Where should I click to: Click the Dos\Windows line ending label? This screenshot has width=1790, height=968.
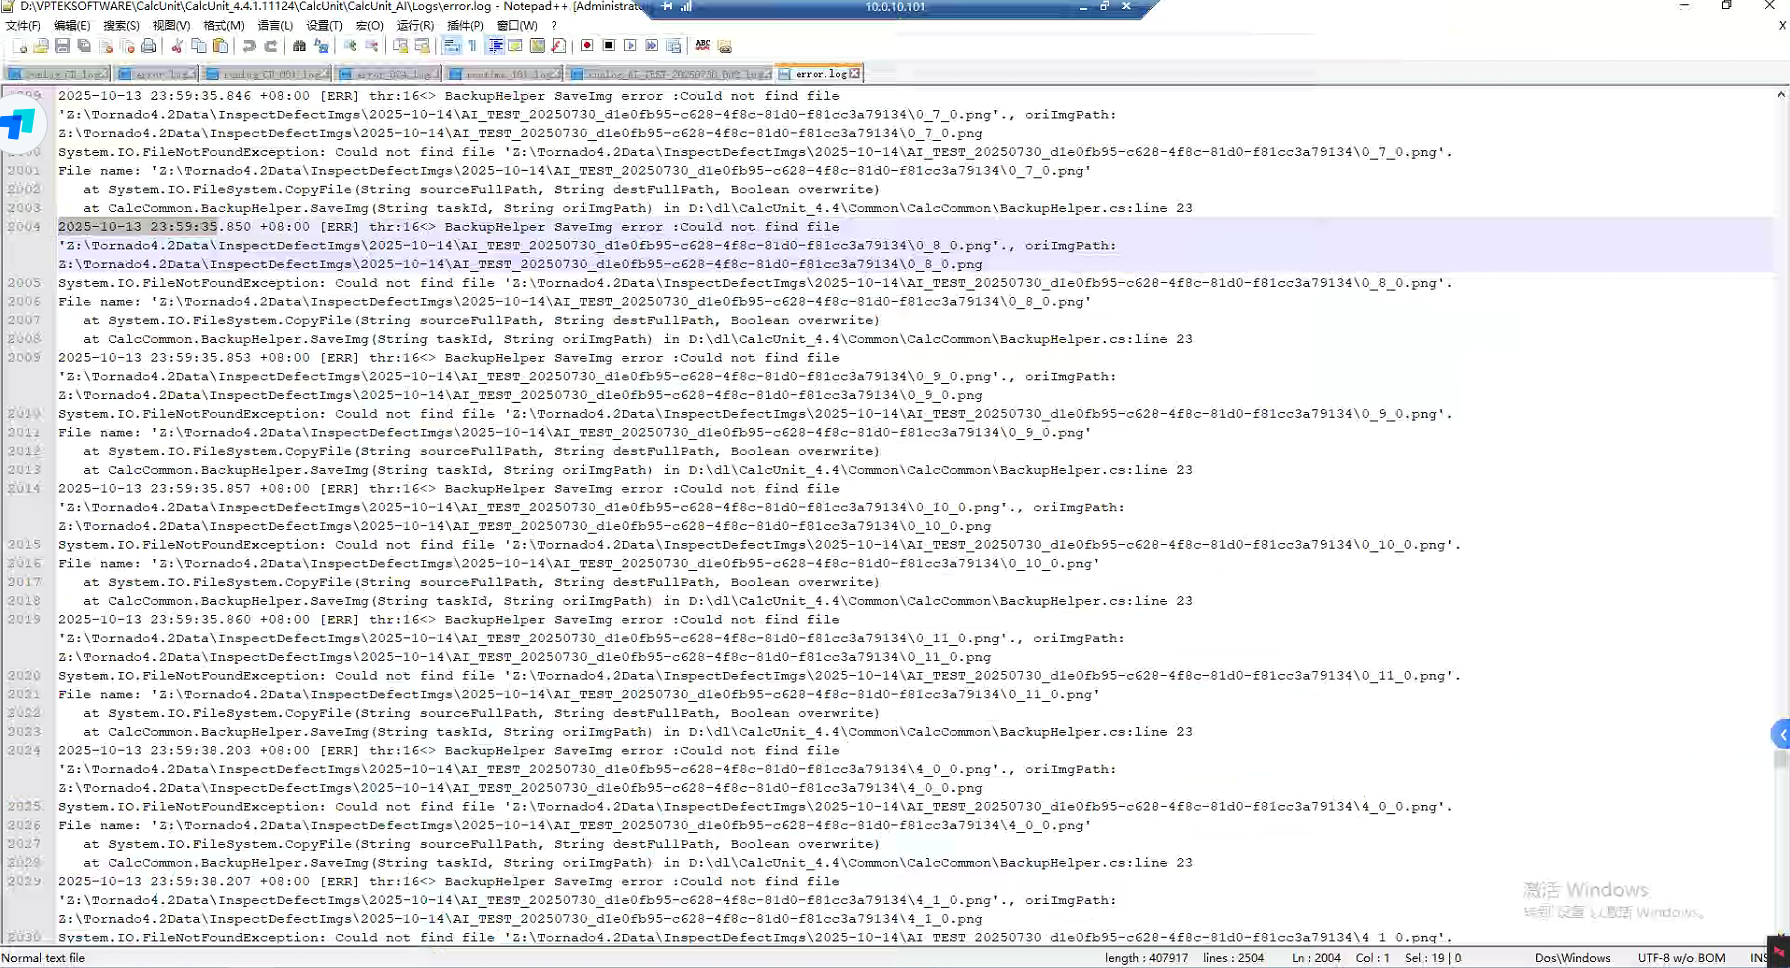[1572, 958]
